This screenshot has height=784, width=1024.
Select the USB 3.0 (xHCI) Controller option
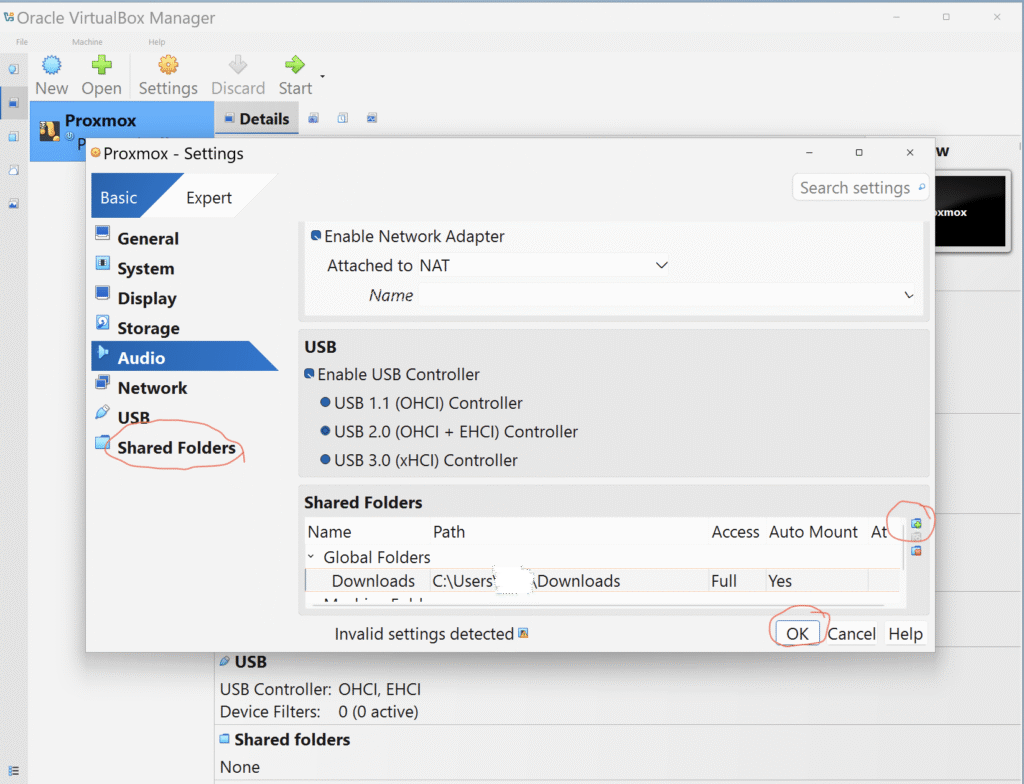tap(325, 461)
